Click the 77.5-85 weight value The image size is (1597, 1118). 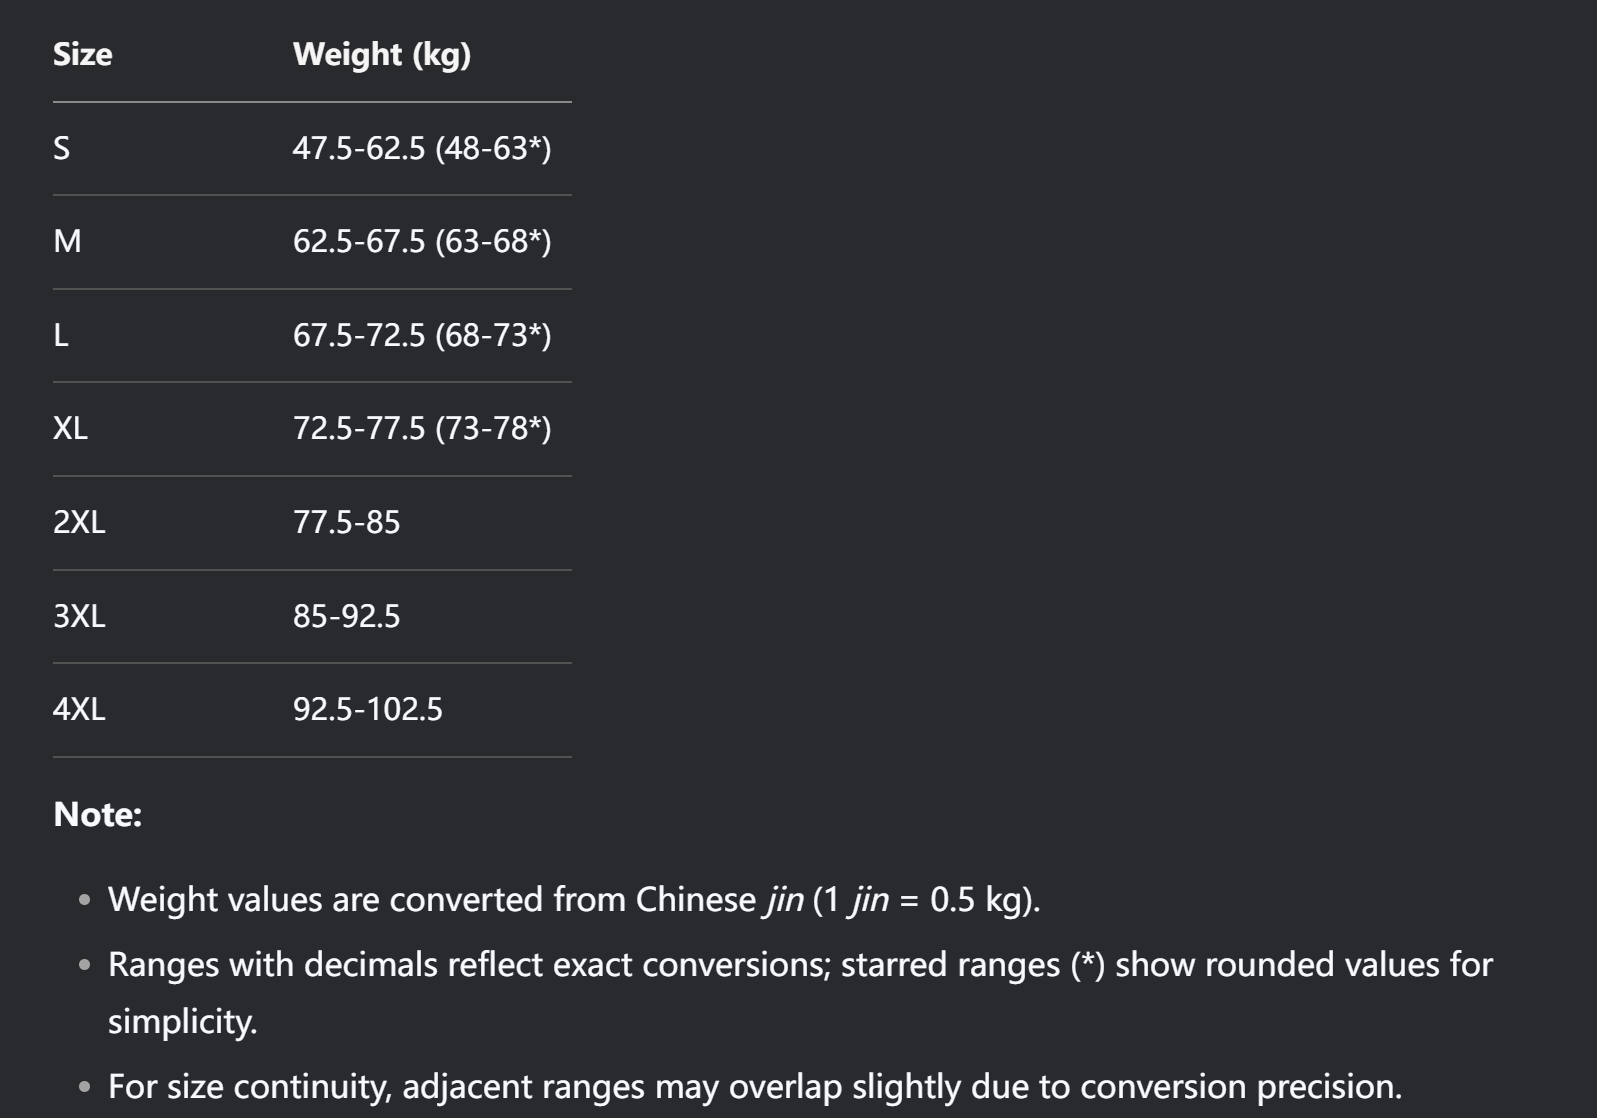pos(346,522)
